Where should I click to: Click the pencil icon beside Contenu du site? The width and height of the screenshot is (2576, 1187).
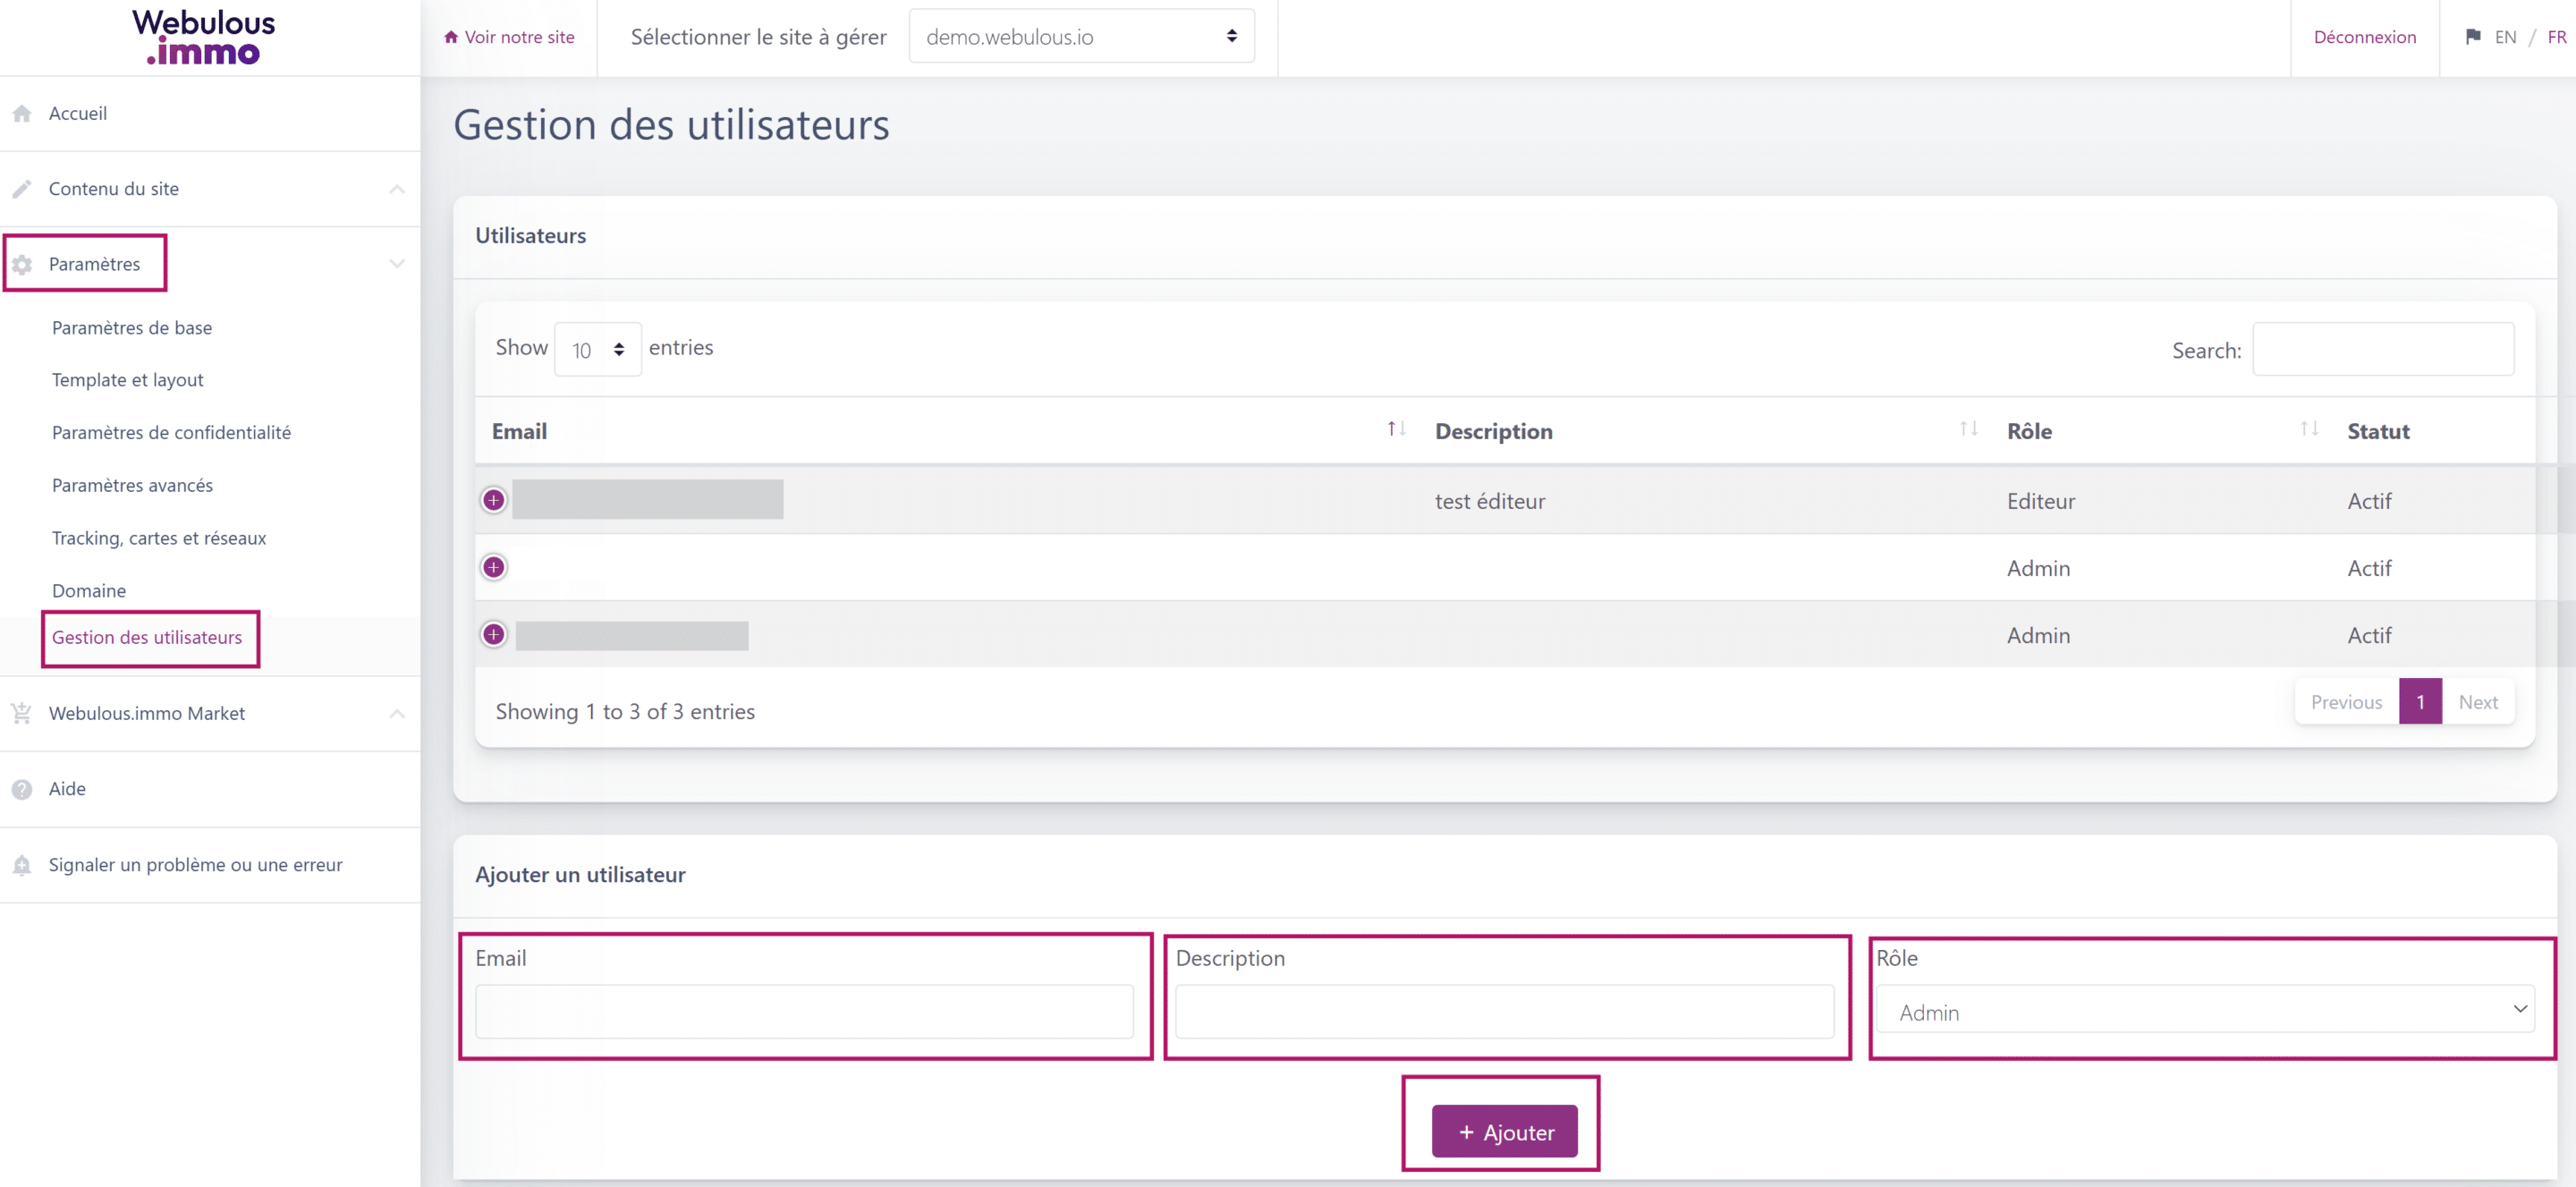tap(22, 189)
